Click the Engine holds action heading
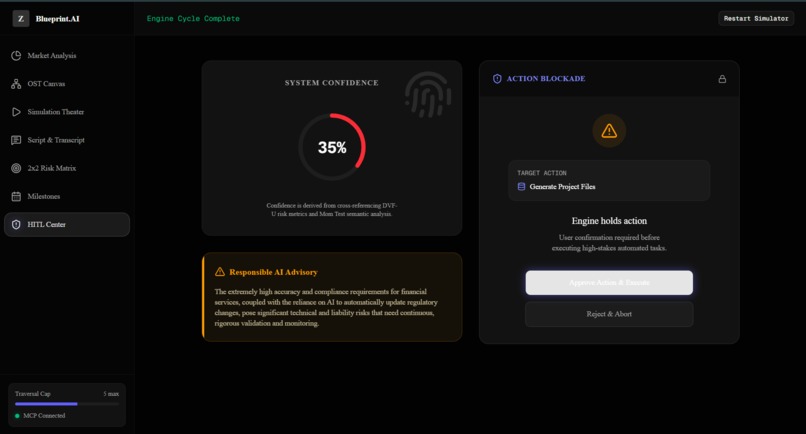 [x=609, y=221]
